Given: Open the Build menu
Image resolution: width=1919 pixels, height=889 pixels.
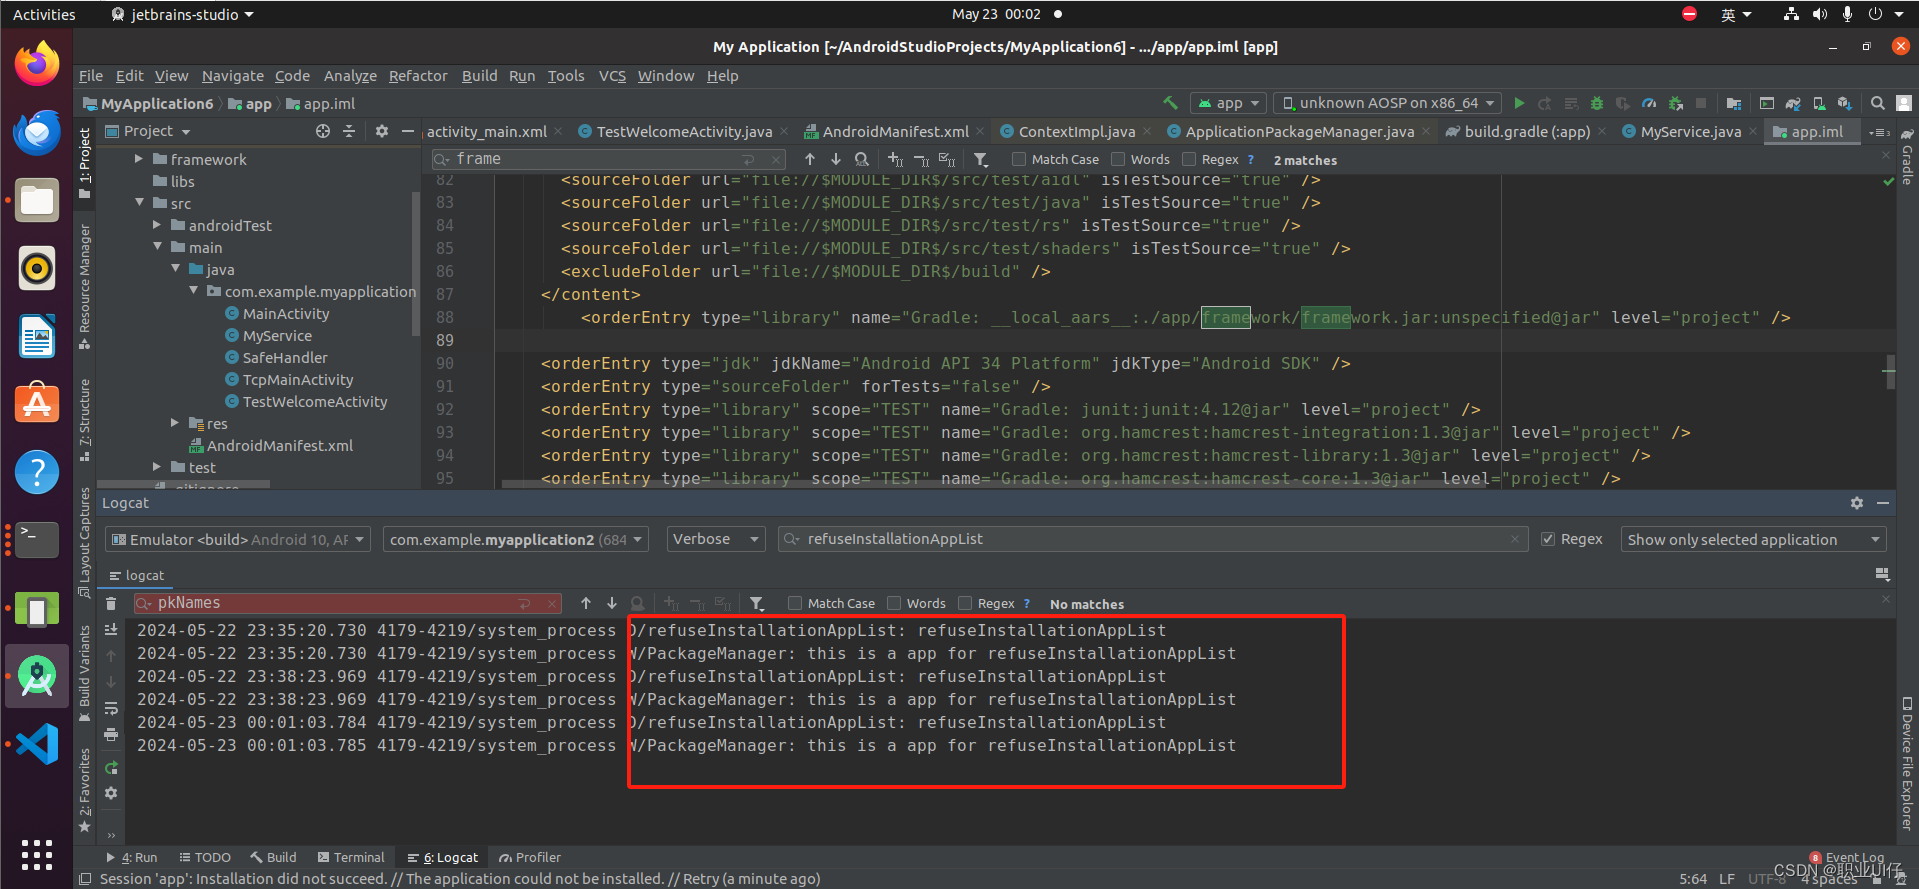Looking at the screenshot, I should click(x=479, y=76).
